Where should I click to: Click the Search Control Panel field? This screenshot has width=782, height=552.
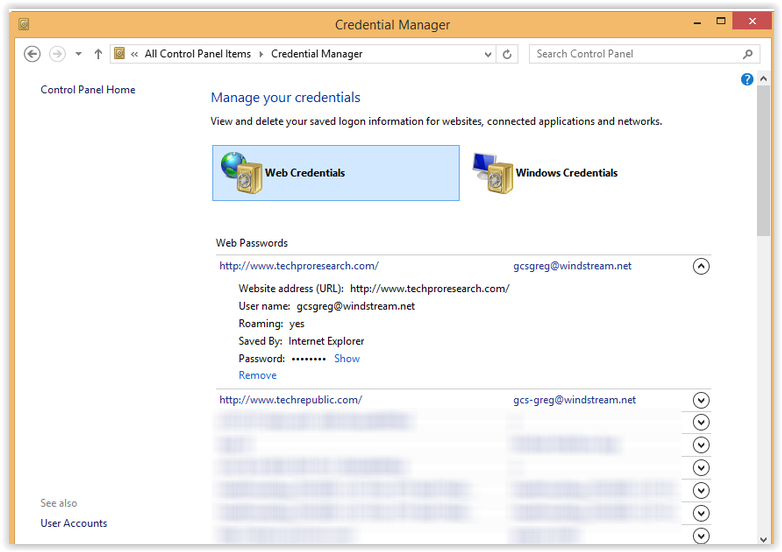click(635, 54)
